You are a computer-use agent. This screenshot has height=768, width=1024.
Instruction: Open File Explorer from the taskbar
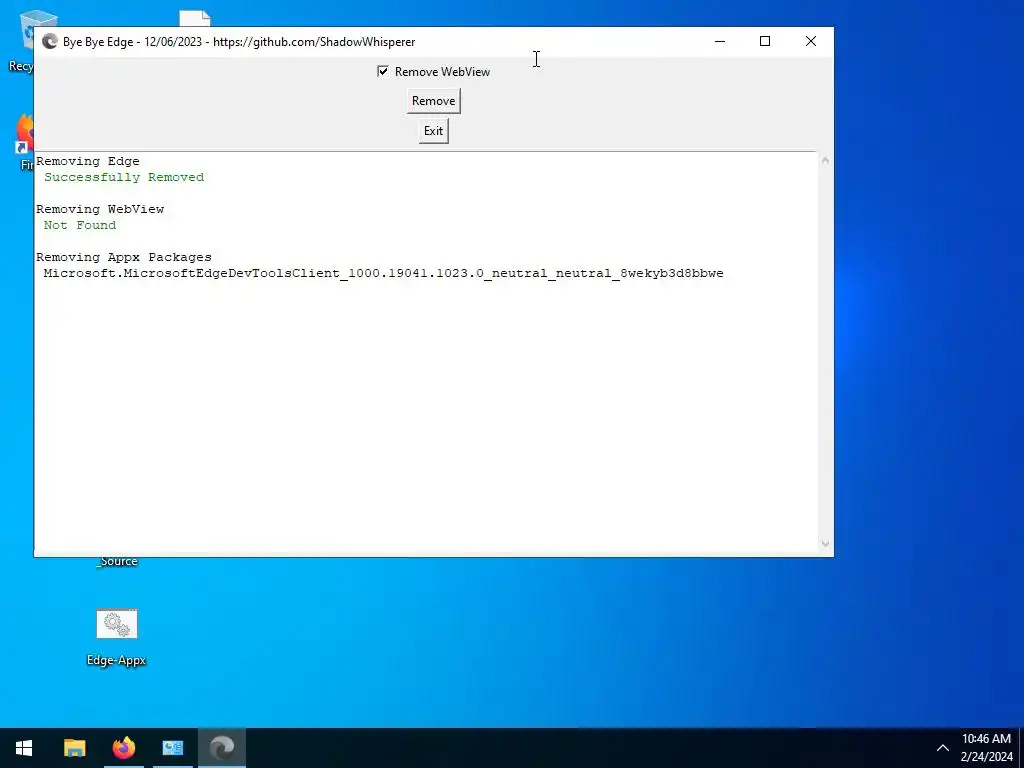(74, 748)
